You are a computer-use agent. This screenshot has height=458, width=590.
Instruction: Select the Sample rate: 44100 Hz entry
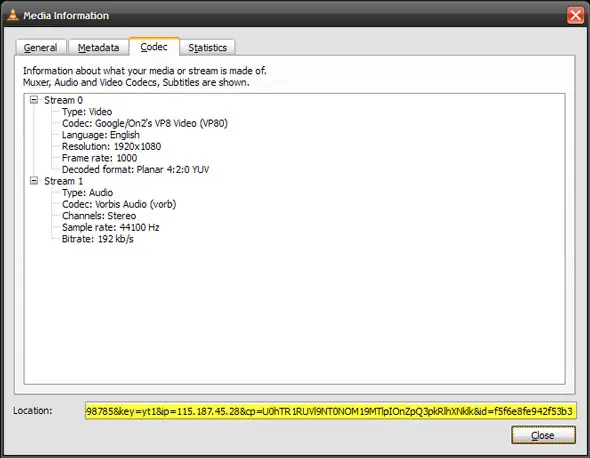coord(111,227)
